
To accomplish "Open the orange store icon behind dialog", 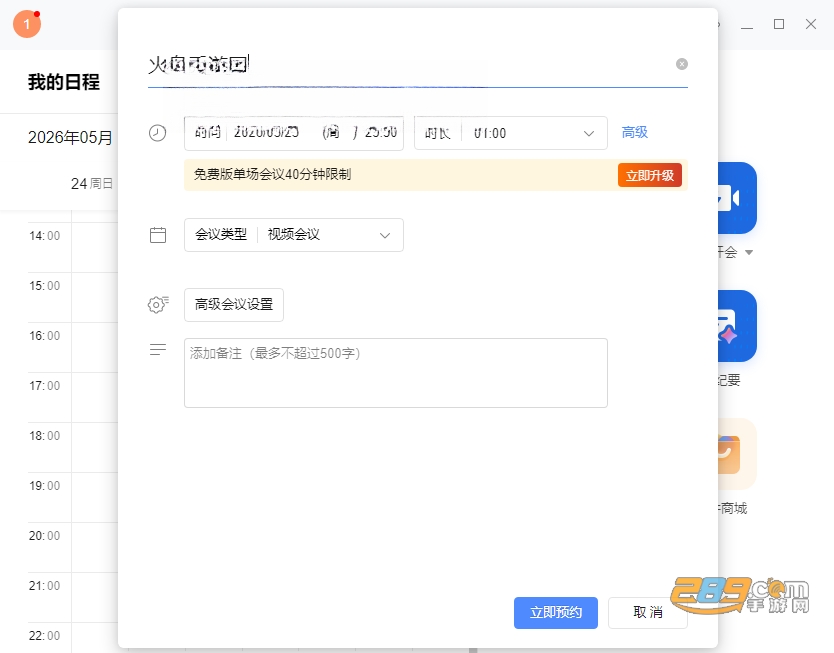I will [737, 454].
